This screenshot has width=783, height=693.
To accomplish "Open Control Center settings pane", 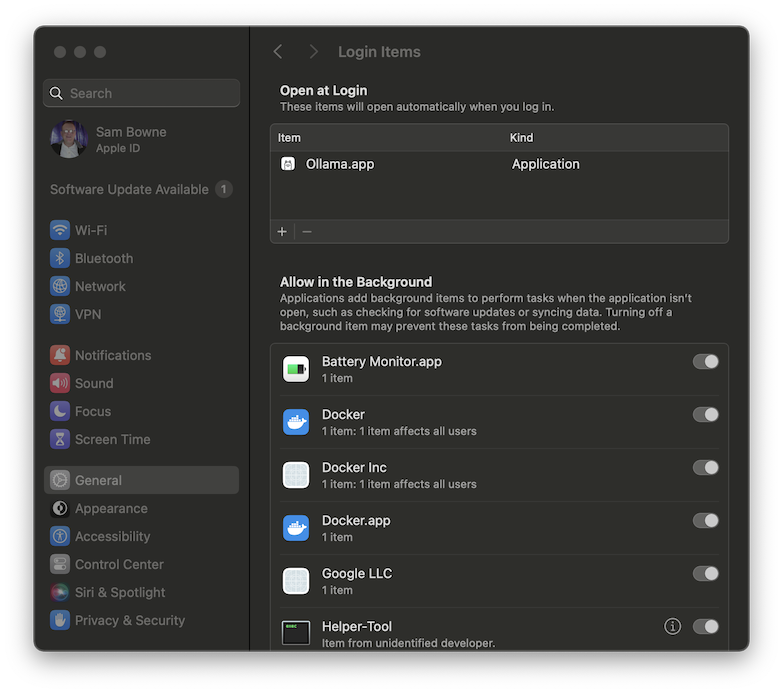I will point(118,564).
